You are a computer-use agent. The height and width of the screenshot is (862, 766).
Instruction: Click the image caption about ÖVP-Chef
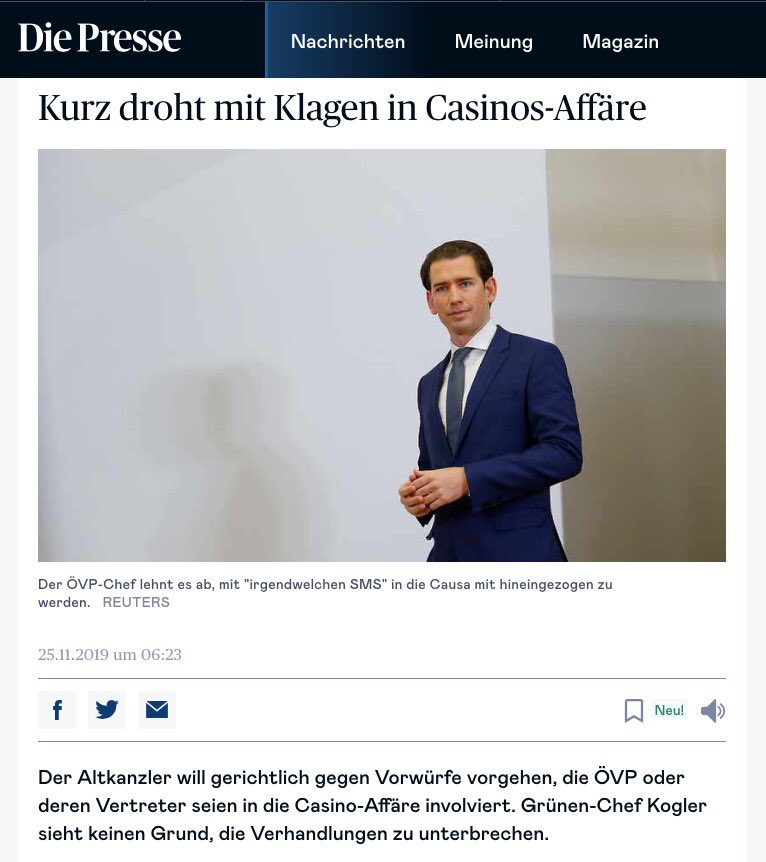coord(325,593)
